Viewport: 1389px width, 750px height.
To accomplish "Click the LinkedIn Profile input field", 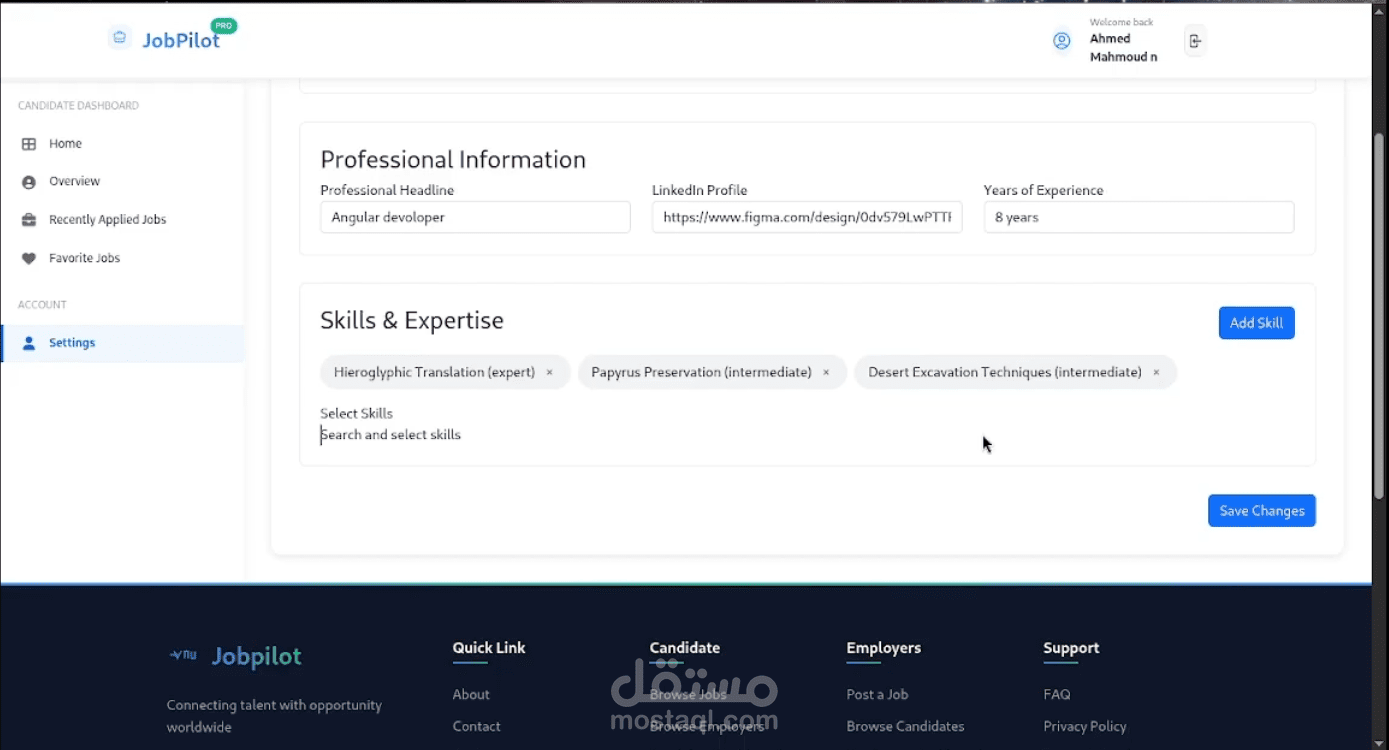I will (807, 217).
